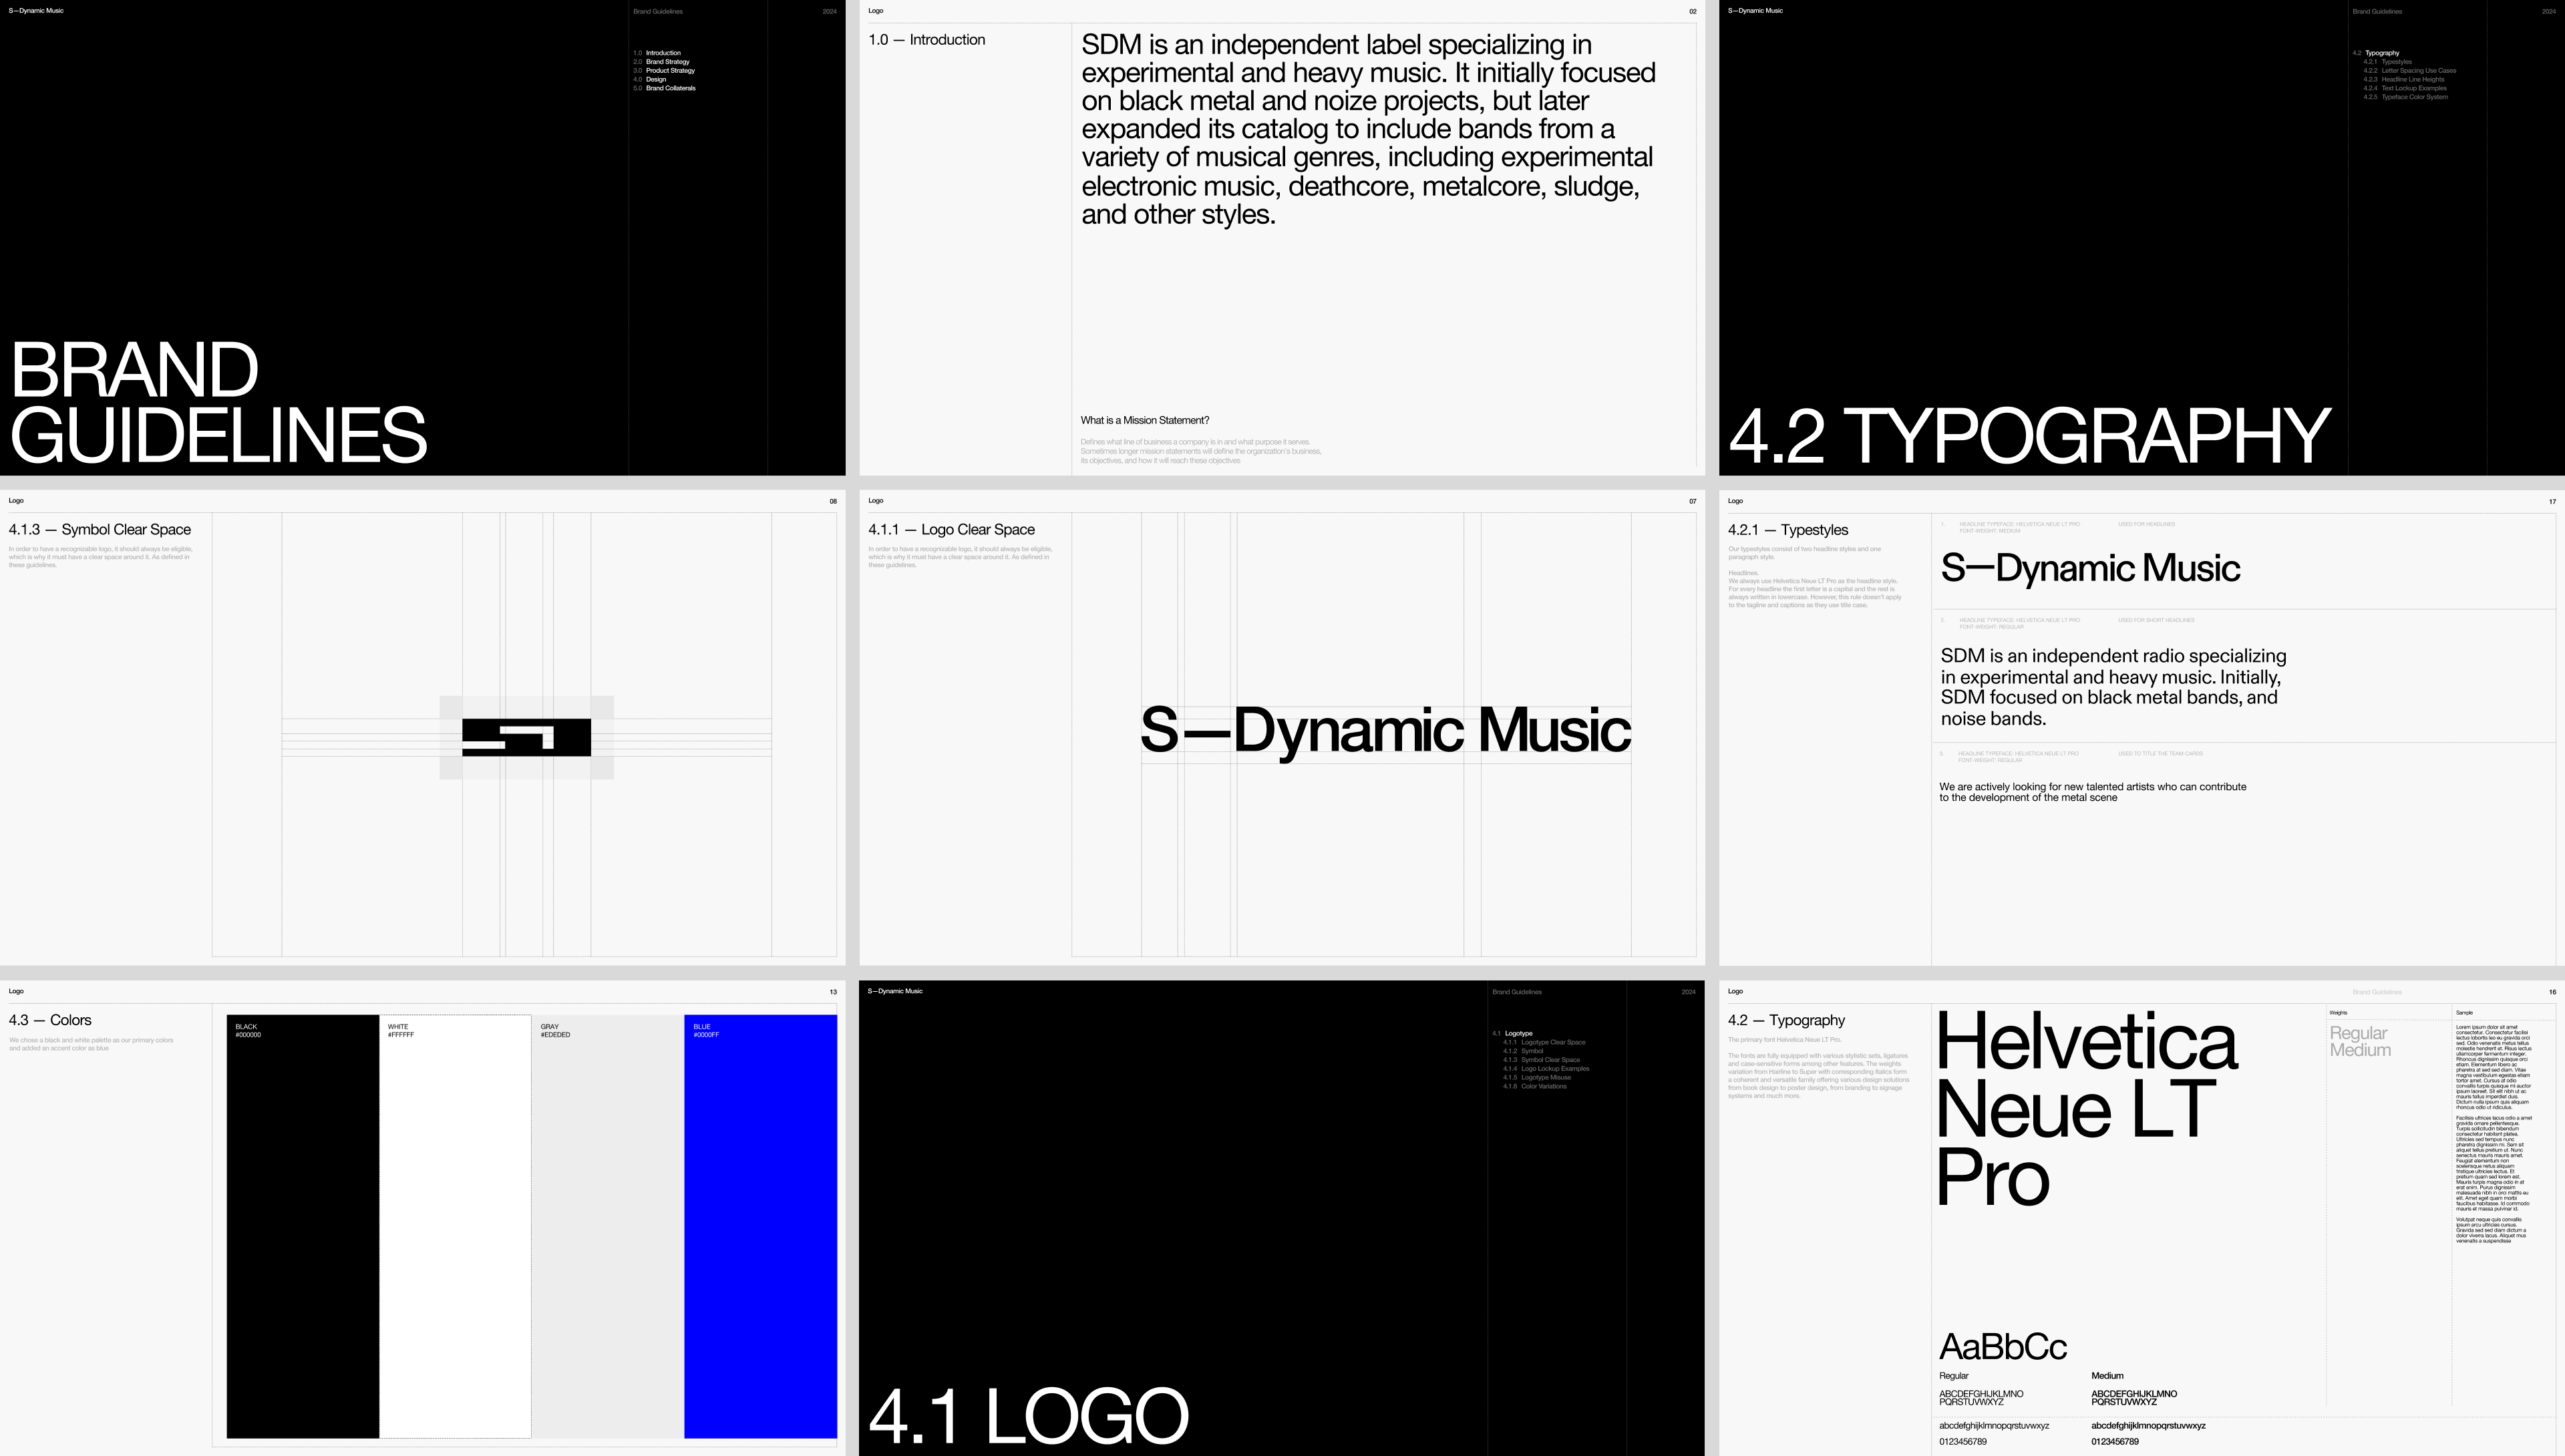Select the blue #0000FF color swatch

tap(760, 1226)
